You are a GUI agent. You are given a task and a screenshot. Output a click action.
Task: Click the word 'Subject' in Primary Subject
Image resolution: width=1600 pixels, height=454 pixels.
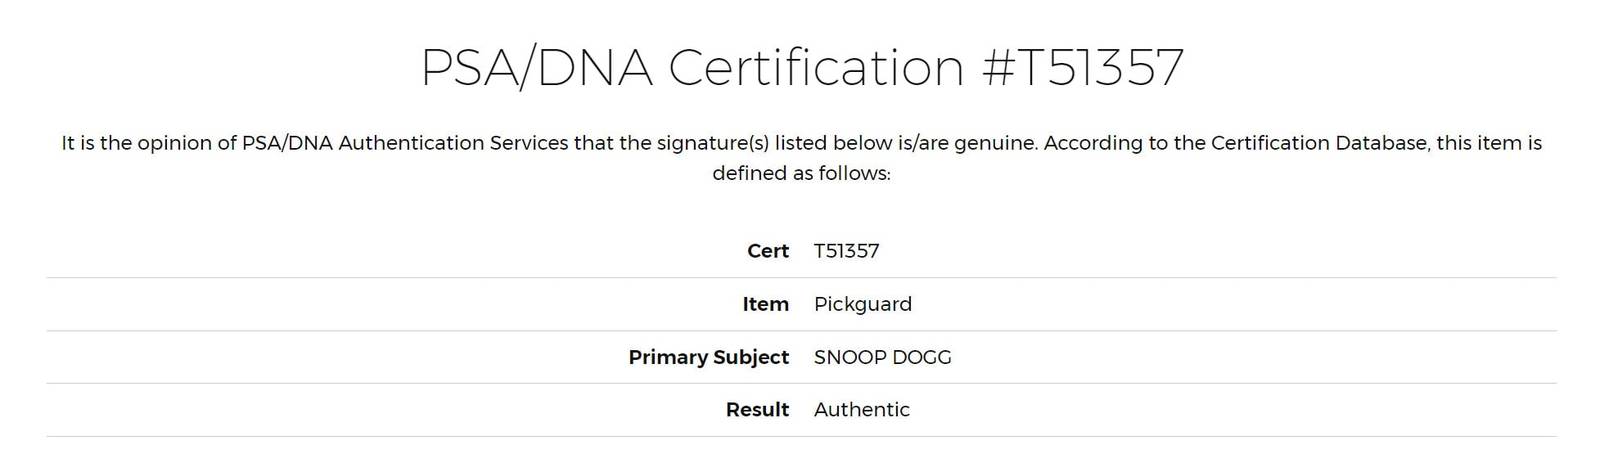click(751, 357)
